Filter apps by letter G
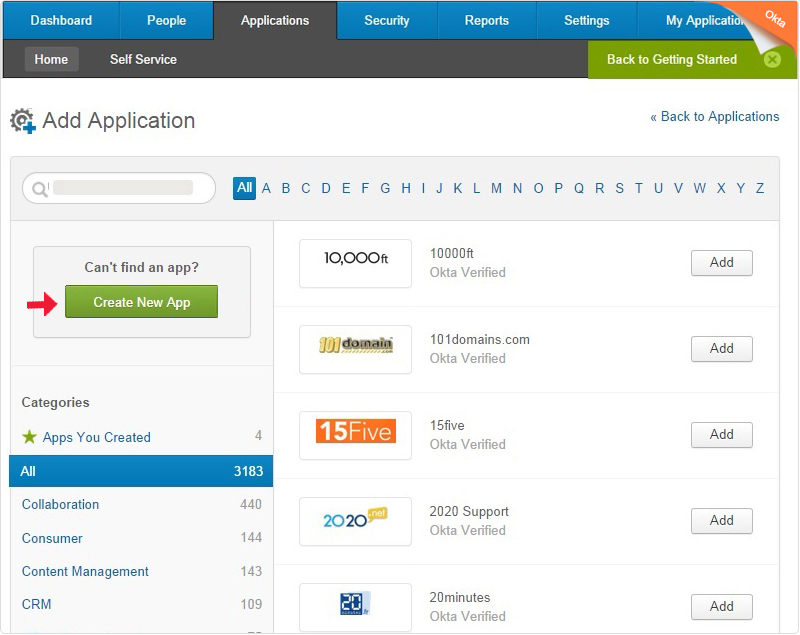Viewport: 800px width, 635px height. click(x=385, y=189)
